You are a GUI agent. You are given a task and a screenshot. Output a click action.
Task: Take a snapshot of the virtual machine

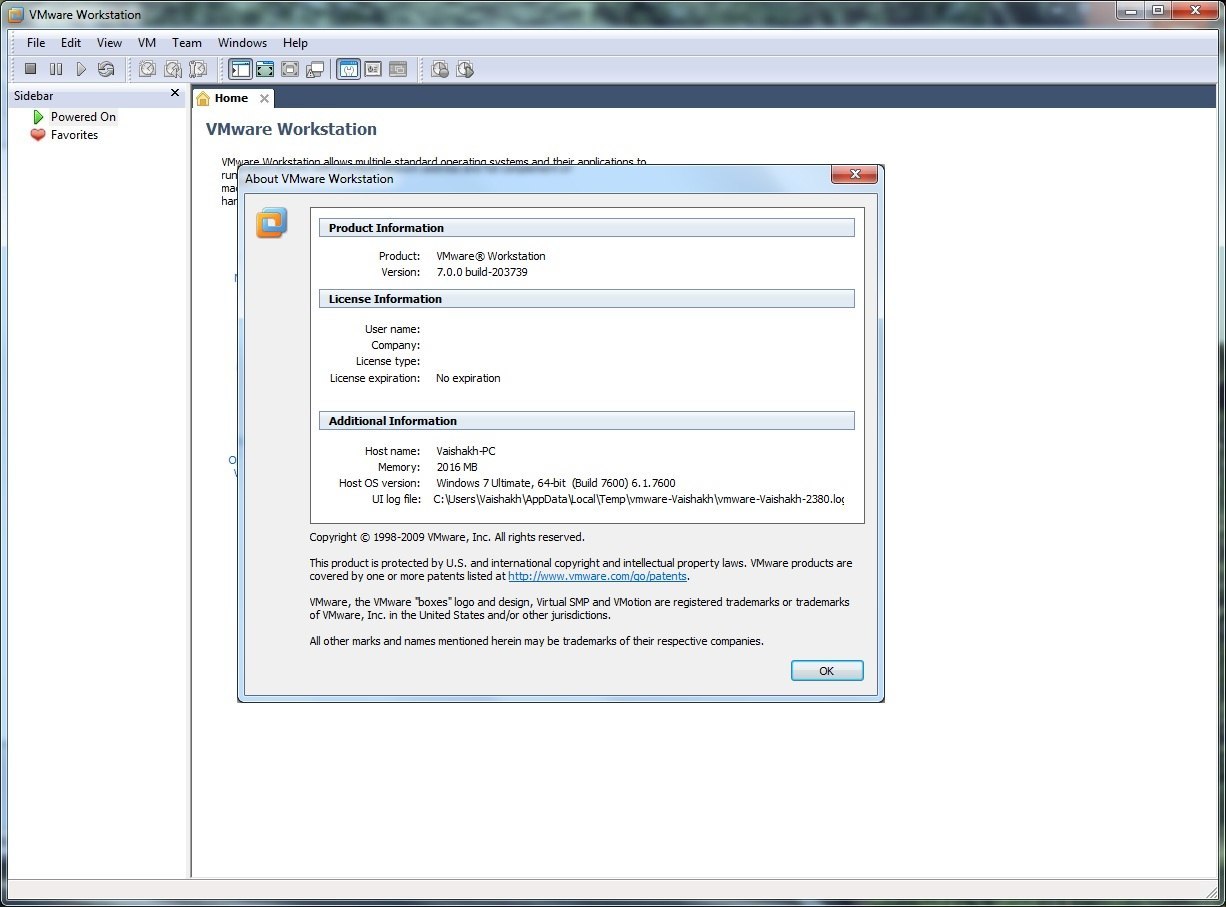tap(147, 69)
